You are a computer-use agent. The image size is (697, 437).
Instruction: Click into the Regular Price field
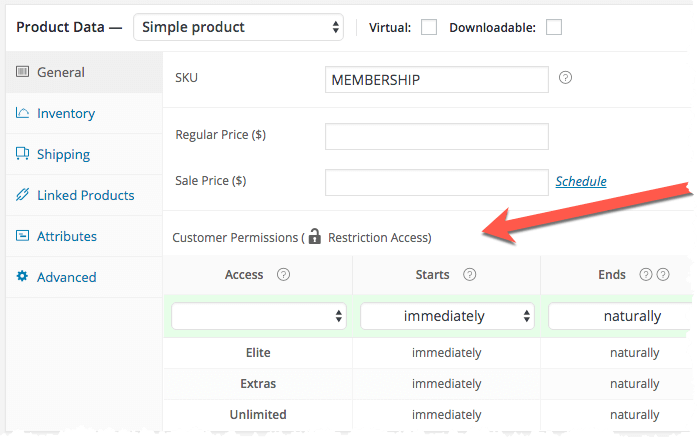pyautogui.click(x=437, y=136)
